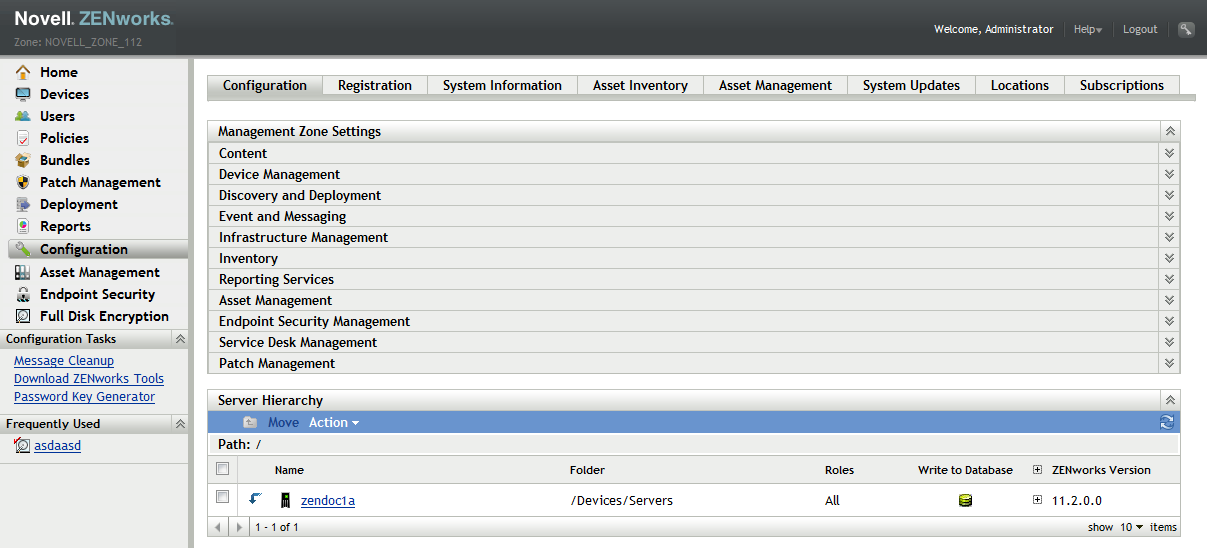
Task: Click the Reports icon in left navigation
Action: (22, 226)
